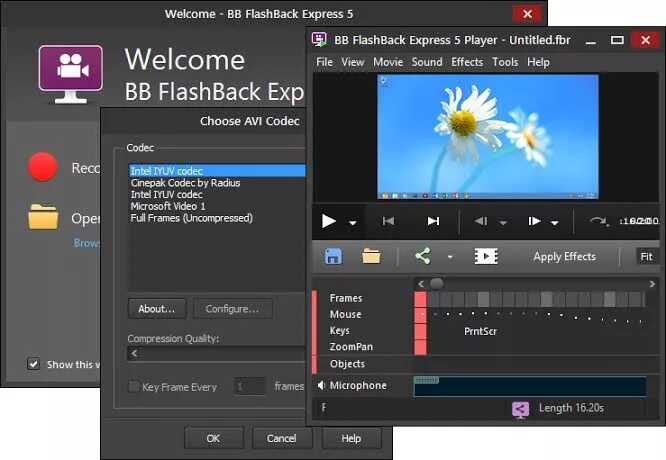Select the ZoomPan track label

click(x=351, y=347)
